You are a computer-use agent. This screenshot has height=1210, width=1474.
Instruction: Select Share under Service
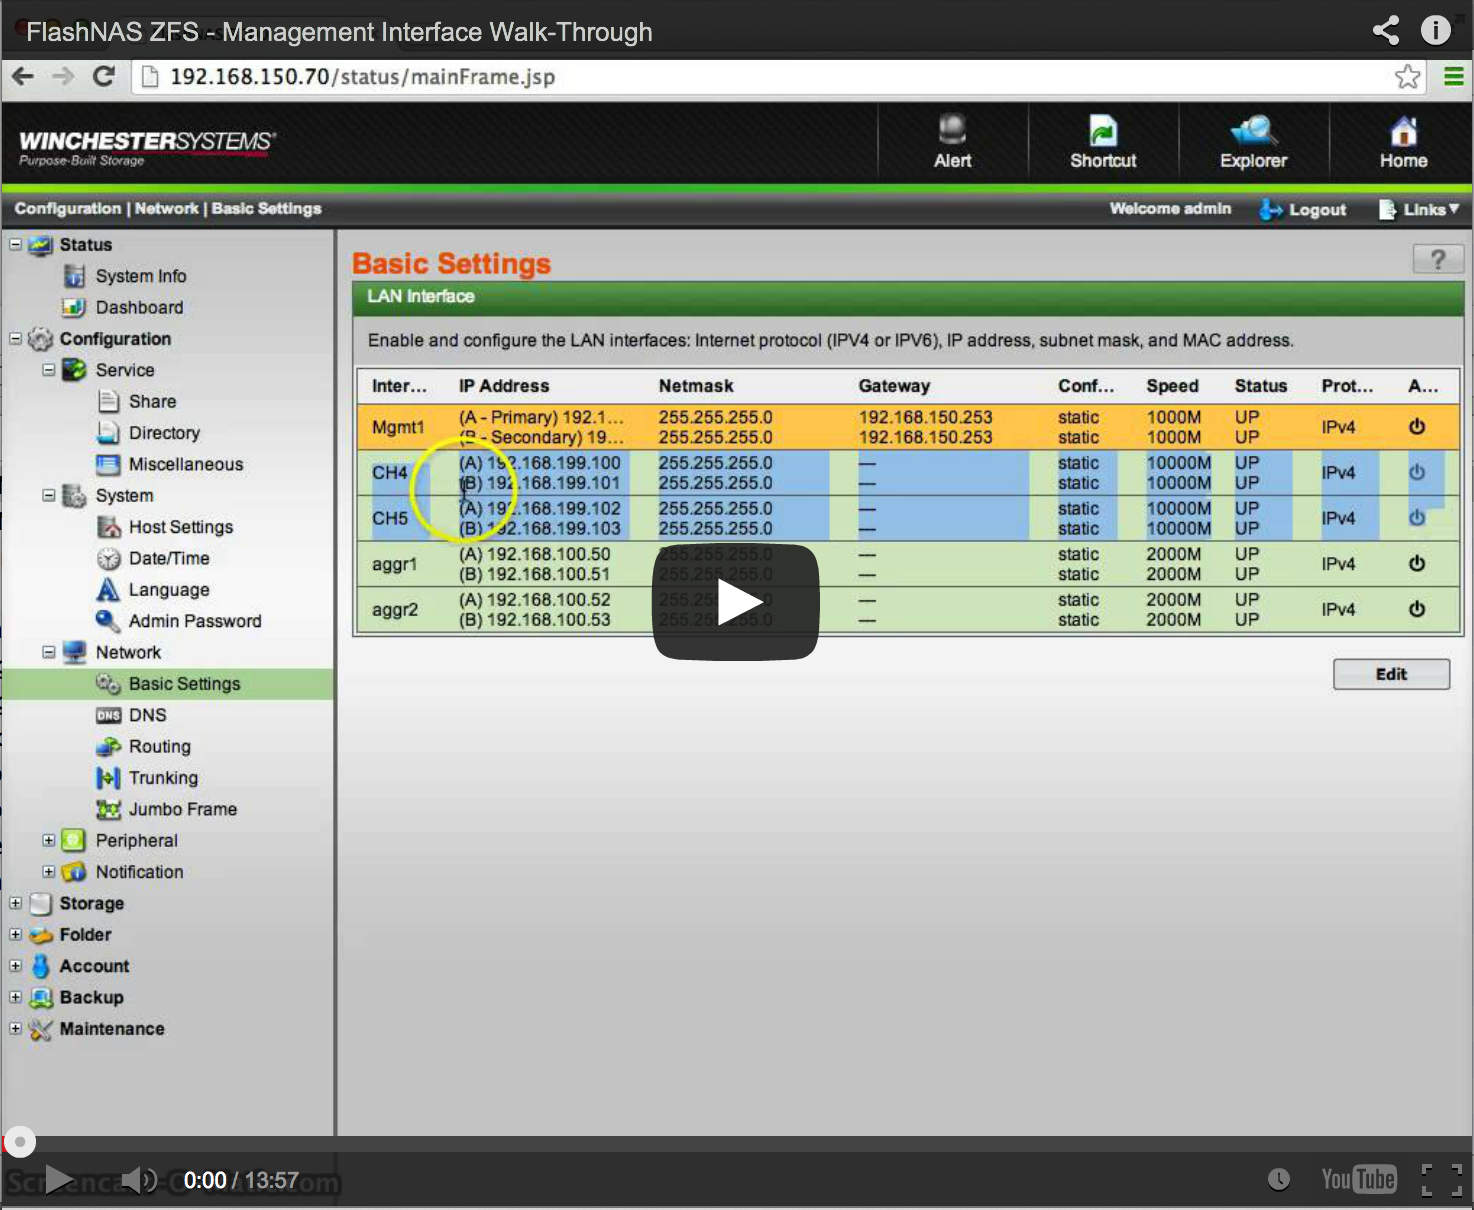tap(152, 401)
